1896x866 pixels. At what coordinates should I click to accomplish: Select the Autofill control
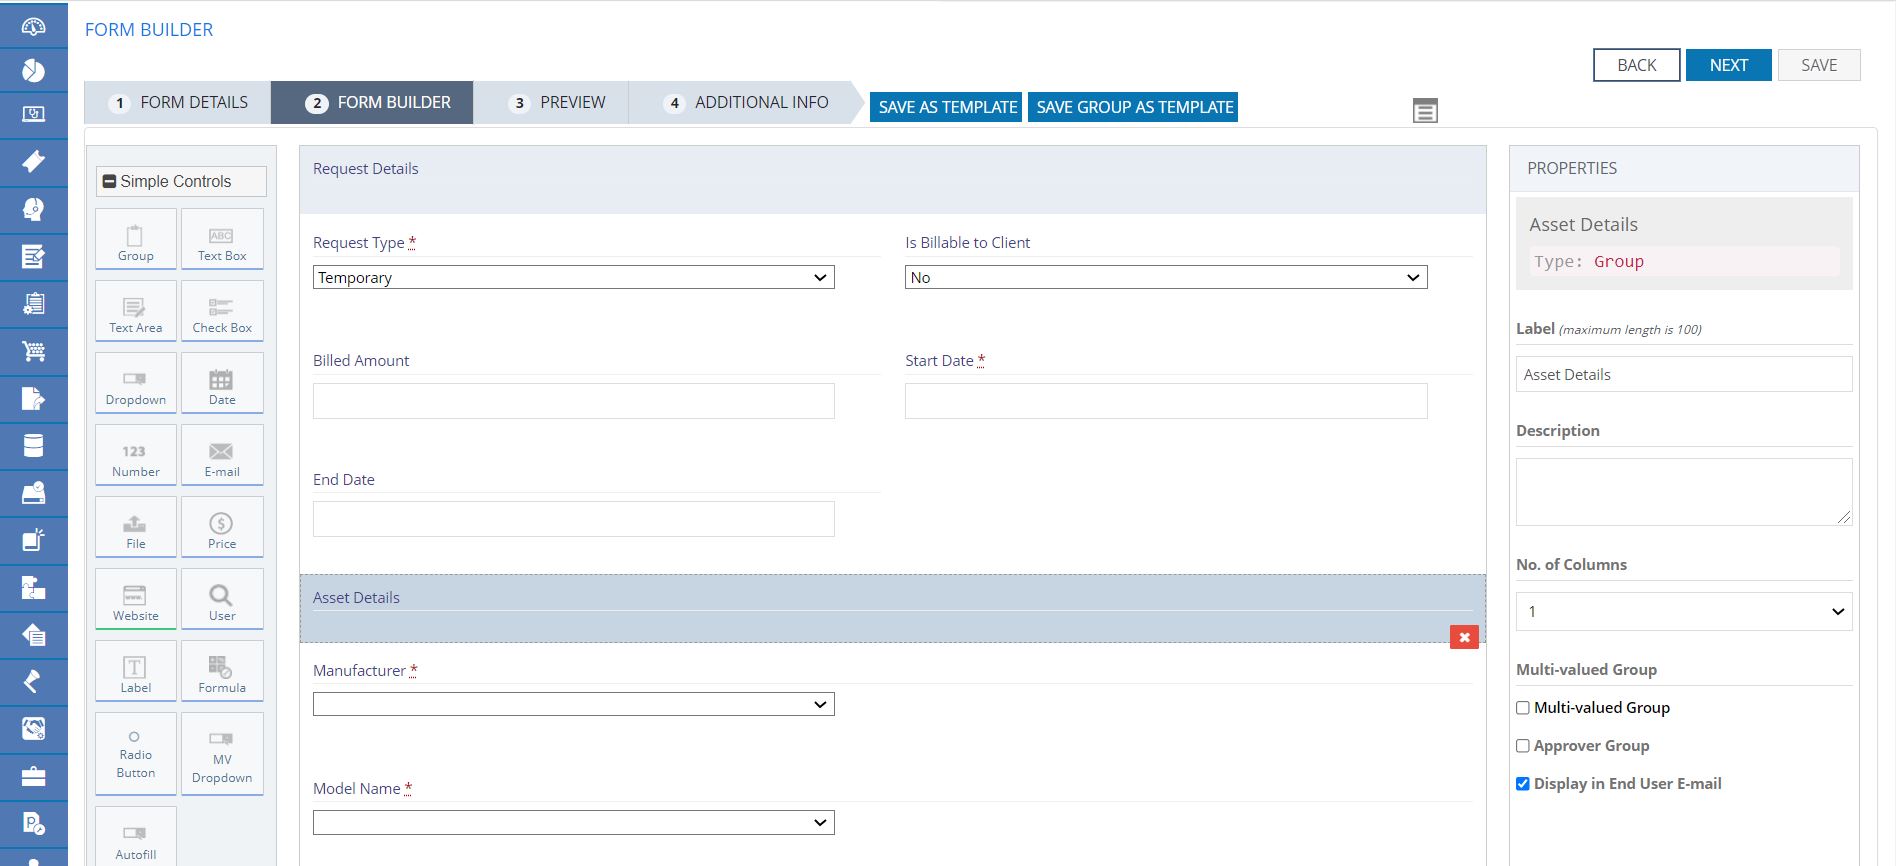pyautogui.click(x=136, y=837)
